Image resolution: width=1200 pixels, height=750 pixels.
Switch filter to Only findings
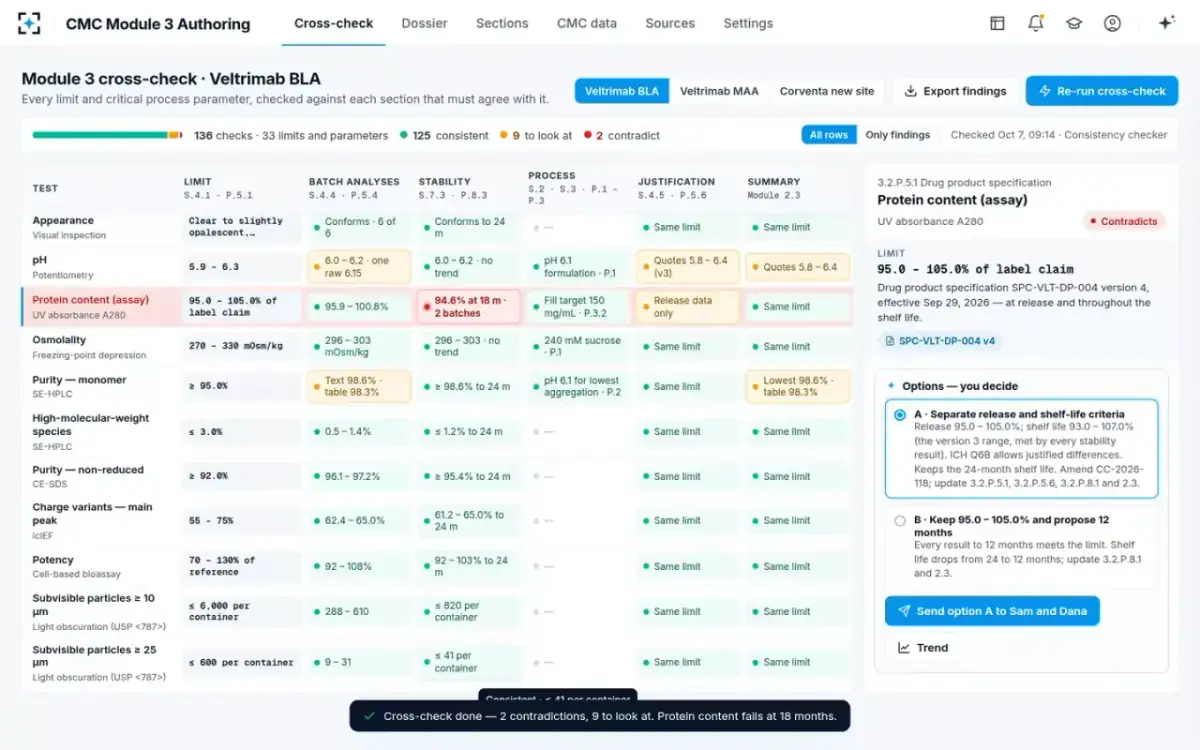coord(897,135)
